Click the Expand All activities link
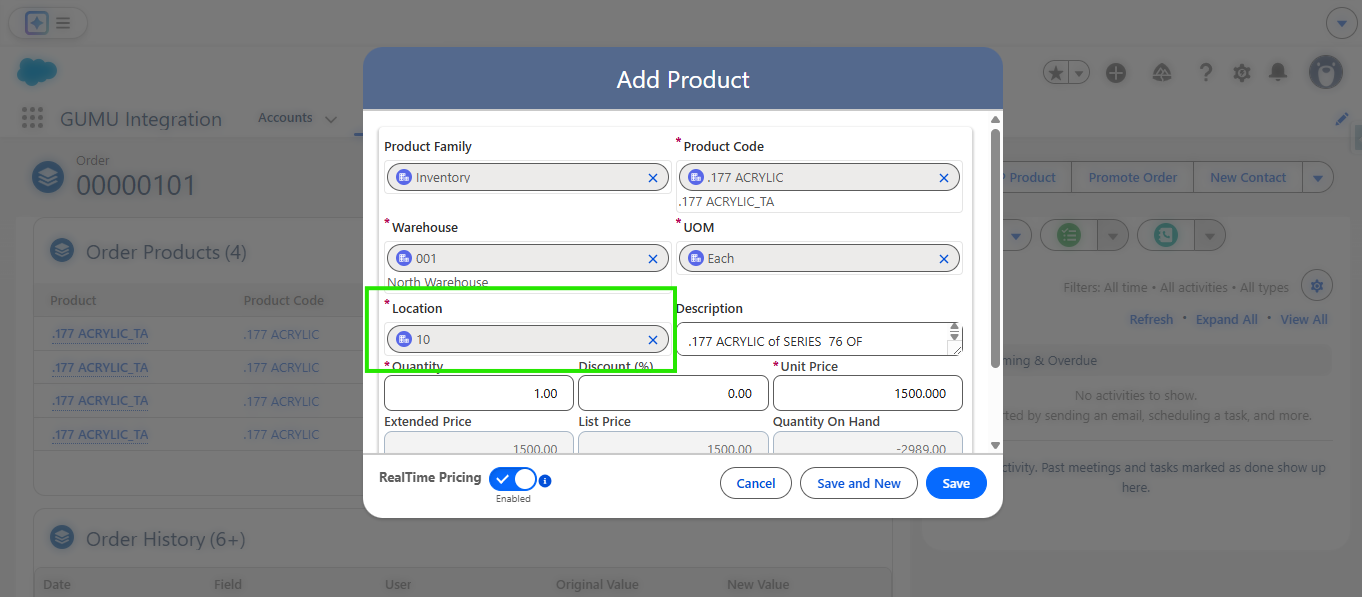This screenshot has width=1362, height=597. 1226,320
